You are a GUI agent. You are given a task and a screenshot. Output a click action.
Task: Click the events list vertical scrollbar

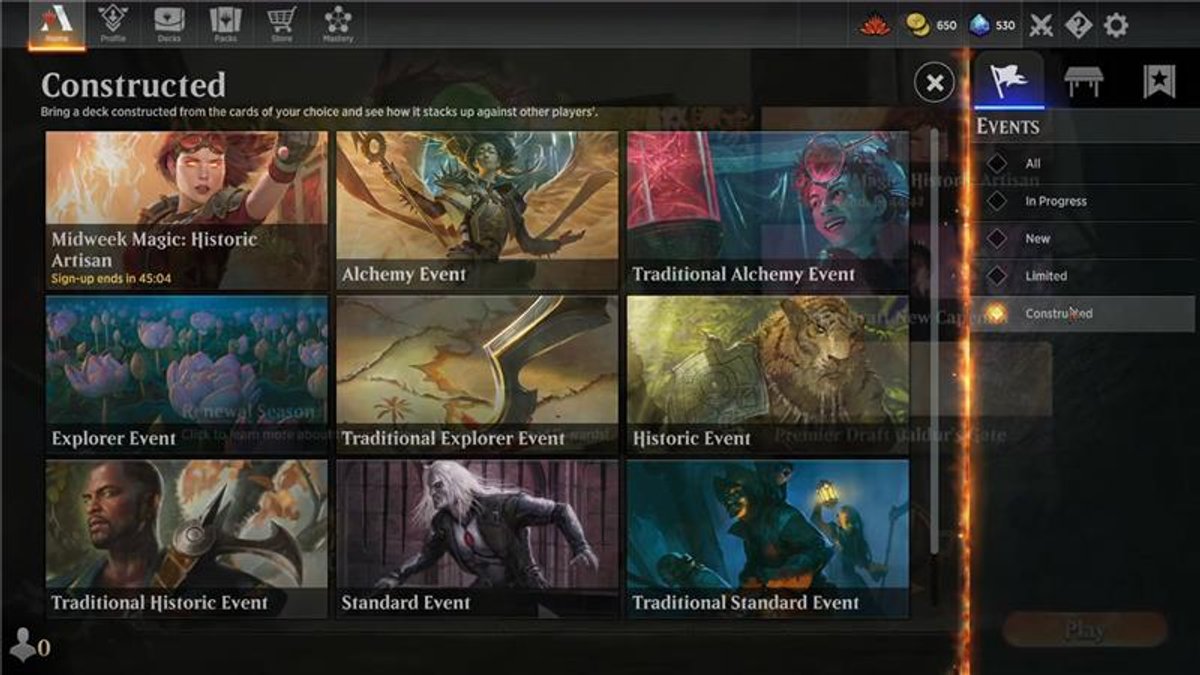(x=934, y=340)
